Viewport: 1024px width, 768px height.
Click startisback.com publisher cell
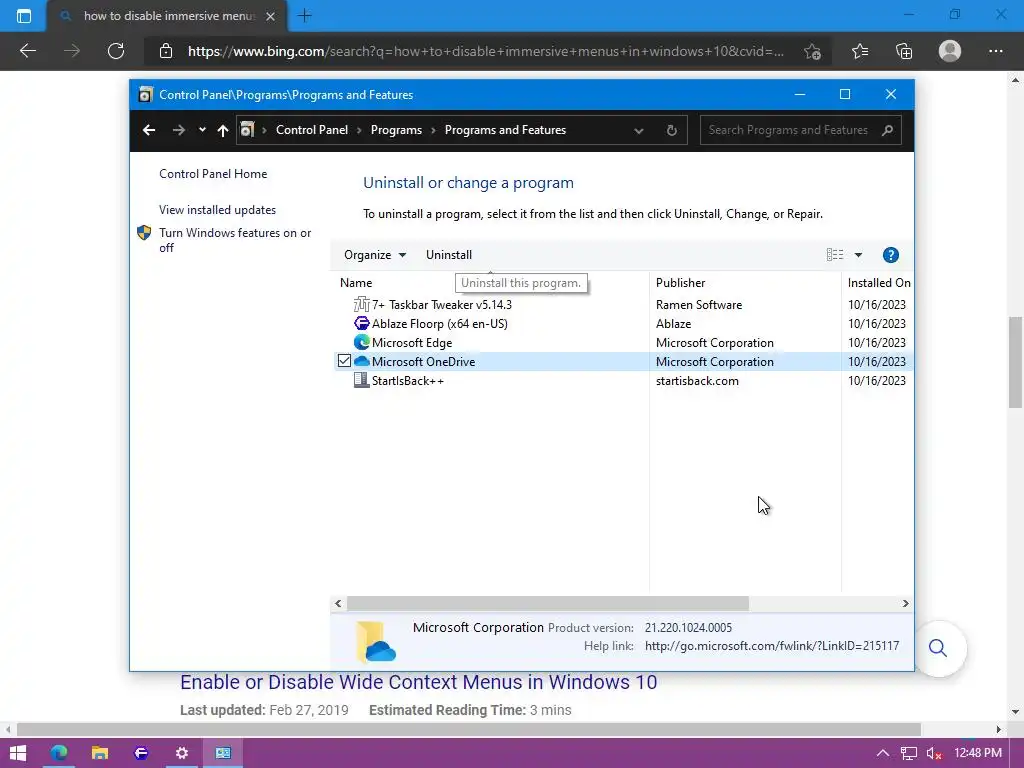[697, 381]
